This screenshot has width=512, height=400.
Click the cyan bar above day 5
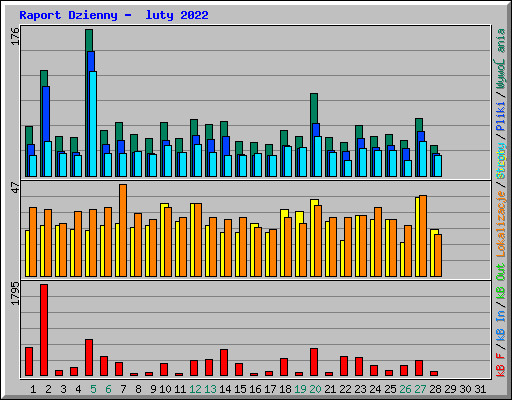pos(93,124)
